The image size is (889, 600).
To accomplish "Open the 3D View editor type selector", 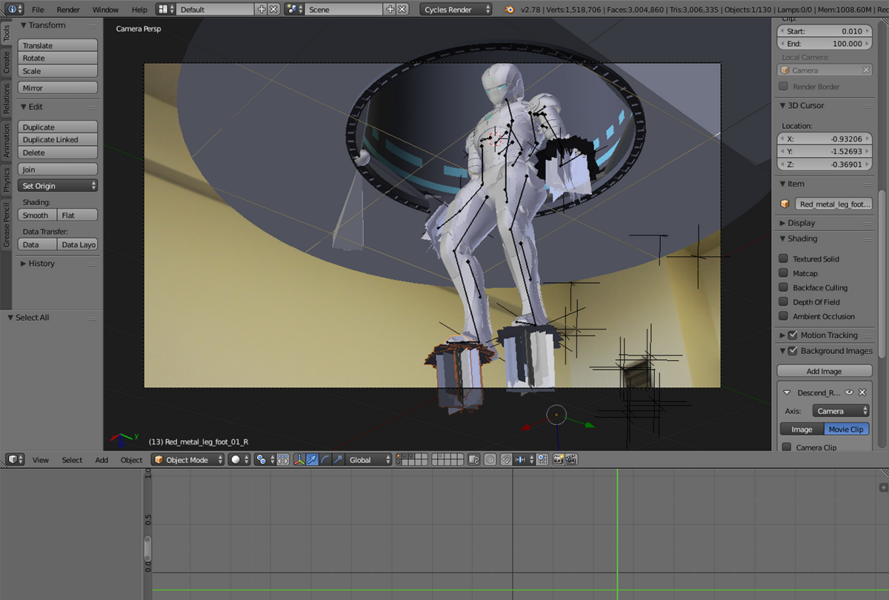I will coord(15,459).
